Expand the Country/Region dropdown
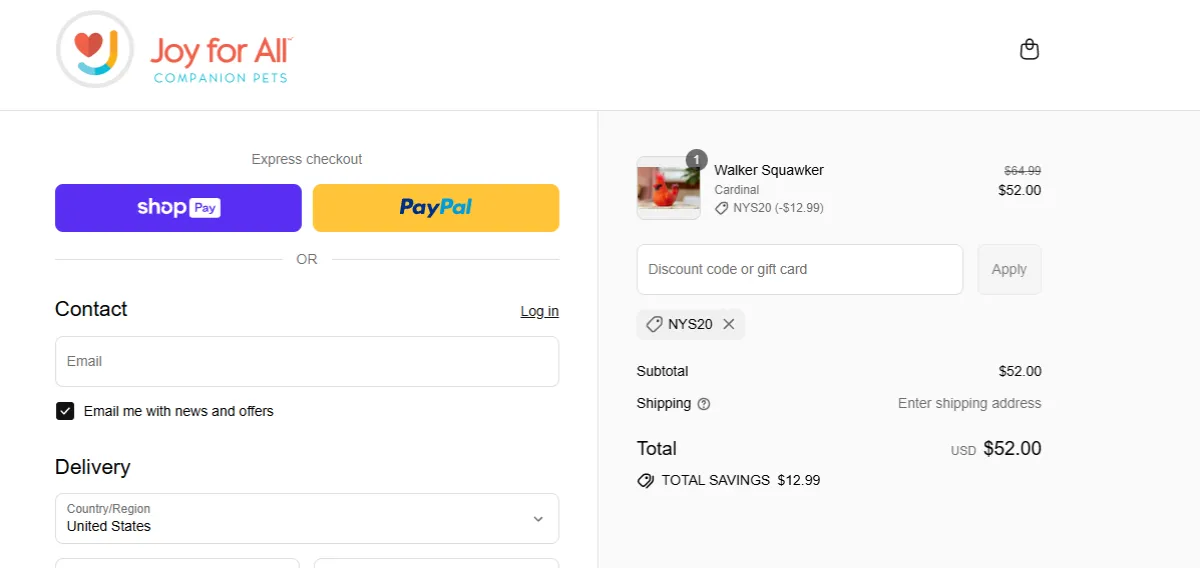This screenshot has width=1200, height=568. click(307, 518)
